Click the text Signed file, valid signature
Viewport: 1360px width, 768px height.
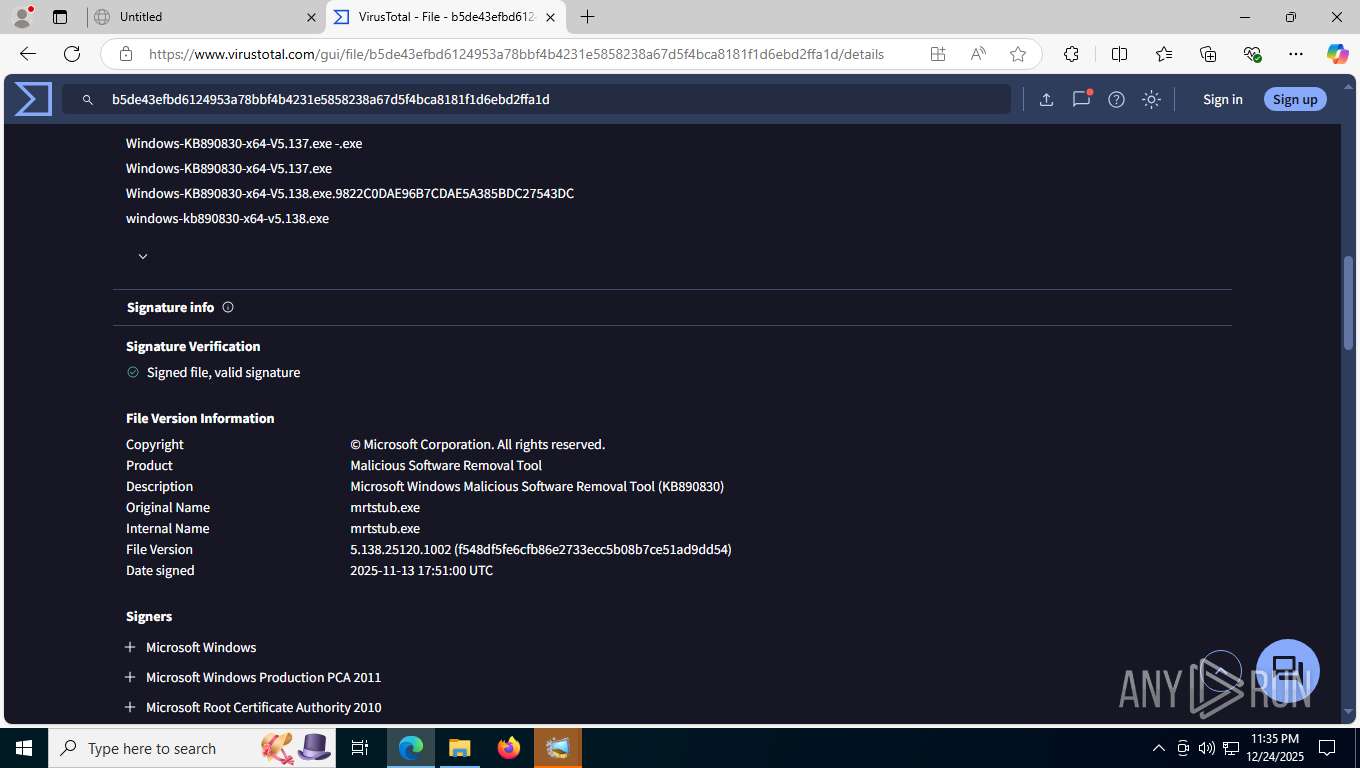point(223,372)
